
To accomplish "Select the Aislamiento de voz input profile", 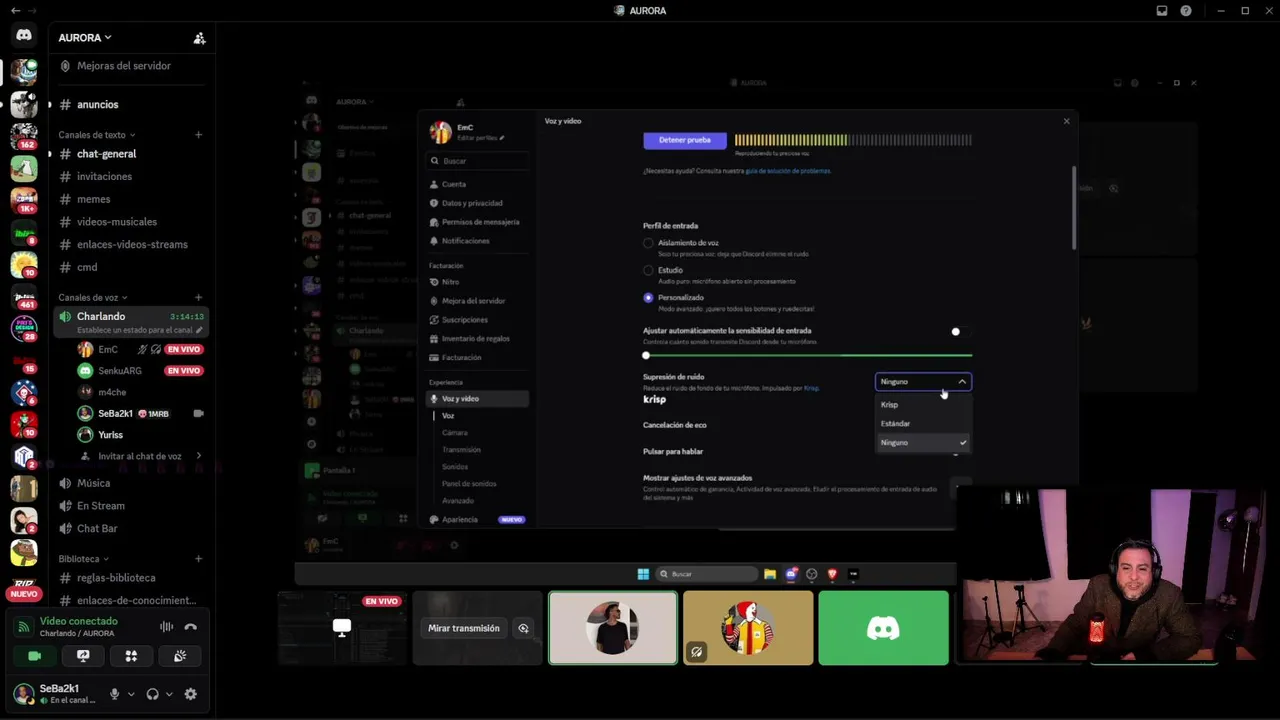I will (648, 243).
